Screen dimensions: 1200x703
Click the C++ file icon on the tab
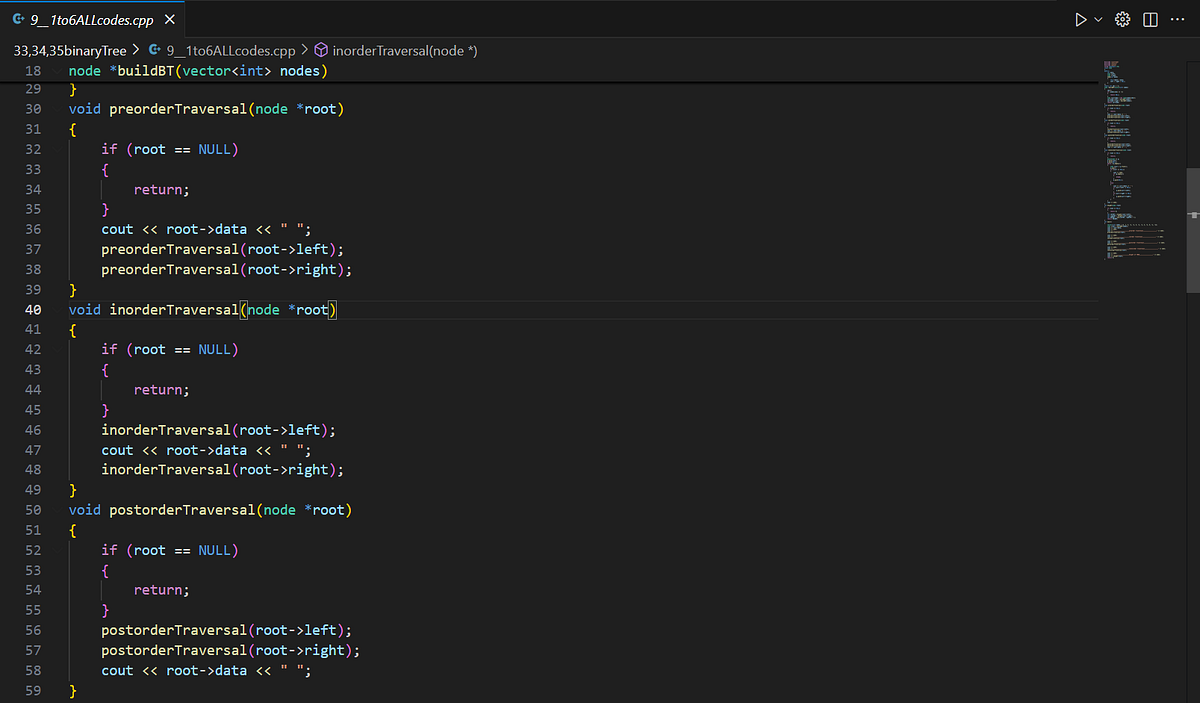(18, 20)
